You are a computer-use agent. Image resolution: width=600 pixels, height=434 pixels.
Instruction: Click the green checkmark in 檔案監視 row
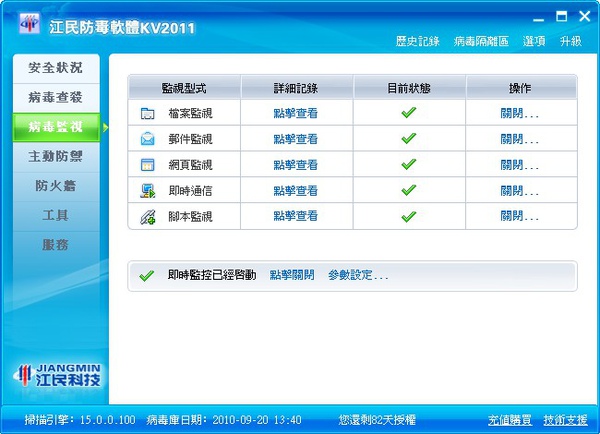pyautogui.click(x=409, y=113)
